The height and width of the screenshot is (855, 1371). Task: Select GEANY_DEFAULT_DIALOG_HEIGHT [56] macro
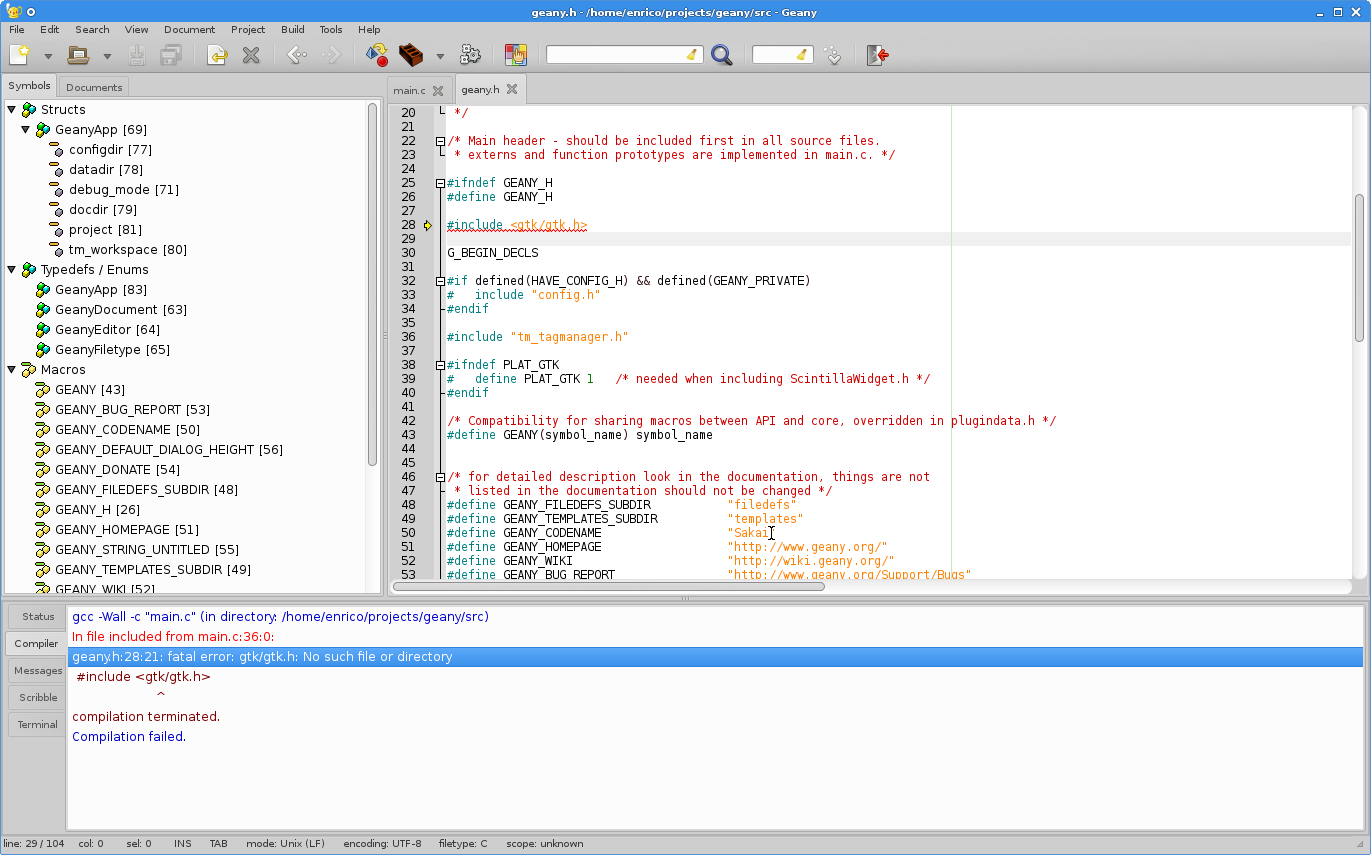[x=169, y=449]
